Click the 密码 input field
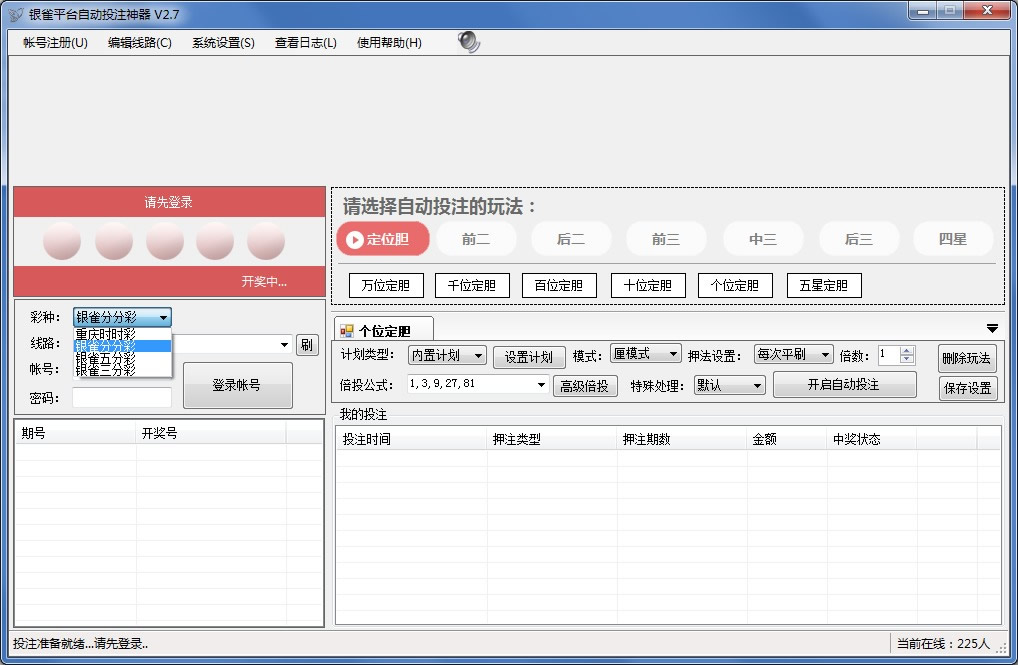Screen dimensions: 1018x665 coord(122,397)
